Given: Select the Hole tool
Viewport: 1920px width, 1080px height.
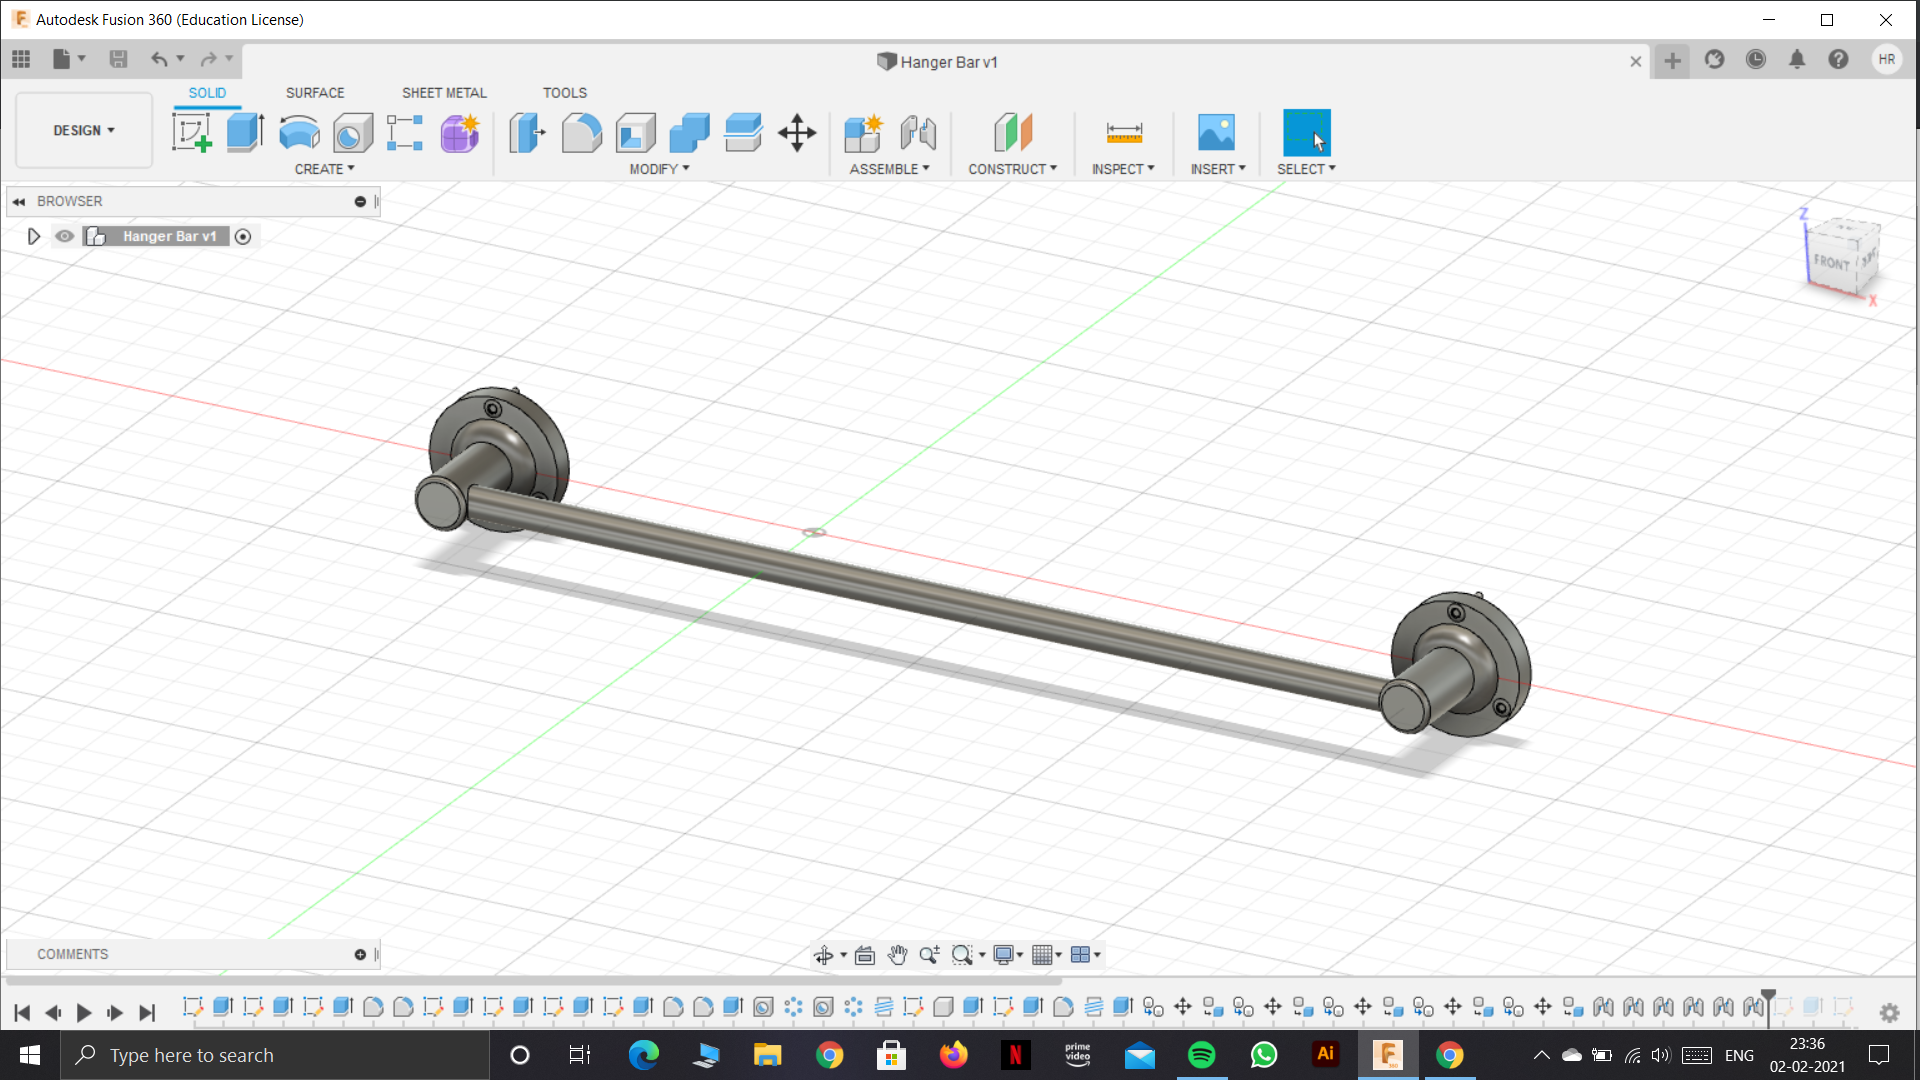Looking at the screenshot, I should pyautogui.click(x=352, y=132).
